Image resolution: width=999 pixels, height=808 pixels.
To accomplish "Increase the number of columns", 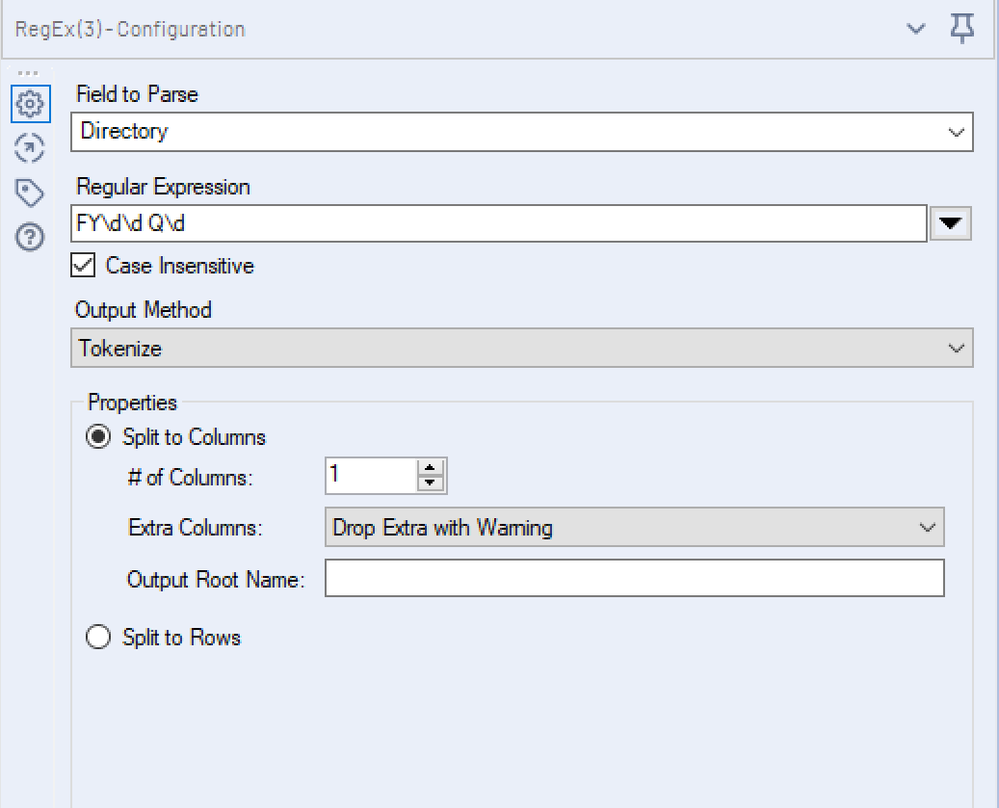I will 431,467.
